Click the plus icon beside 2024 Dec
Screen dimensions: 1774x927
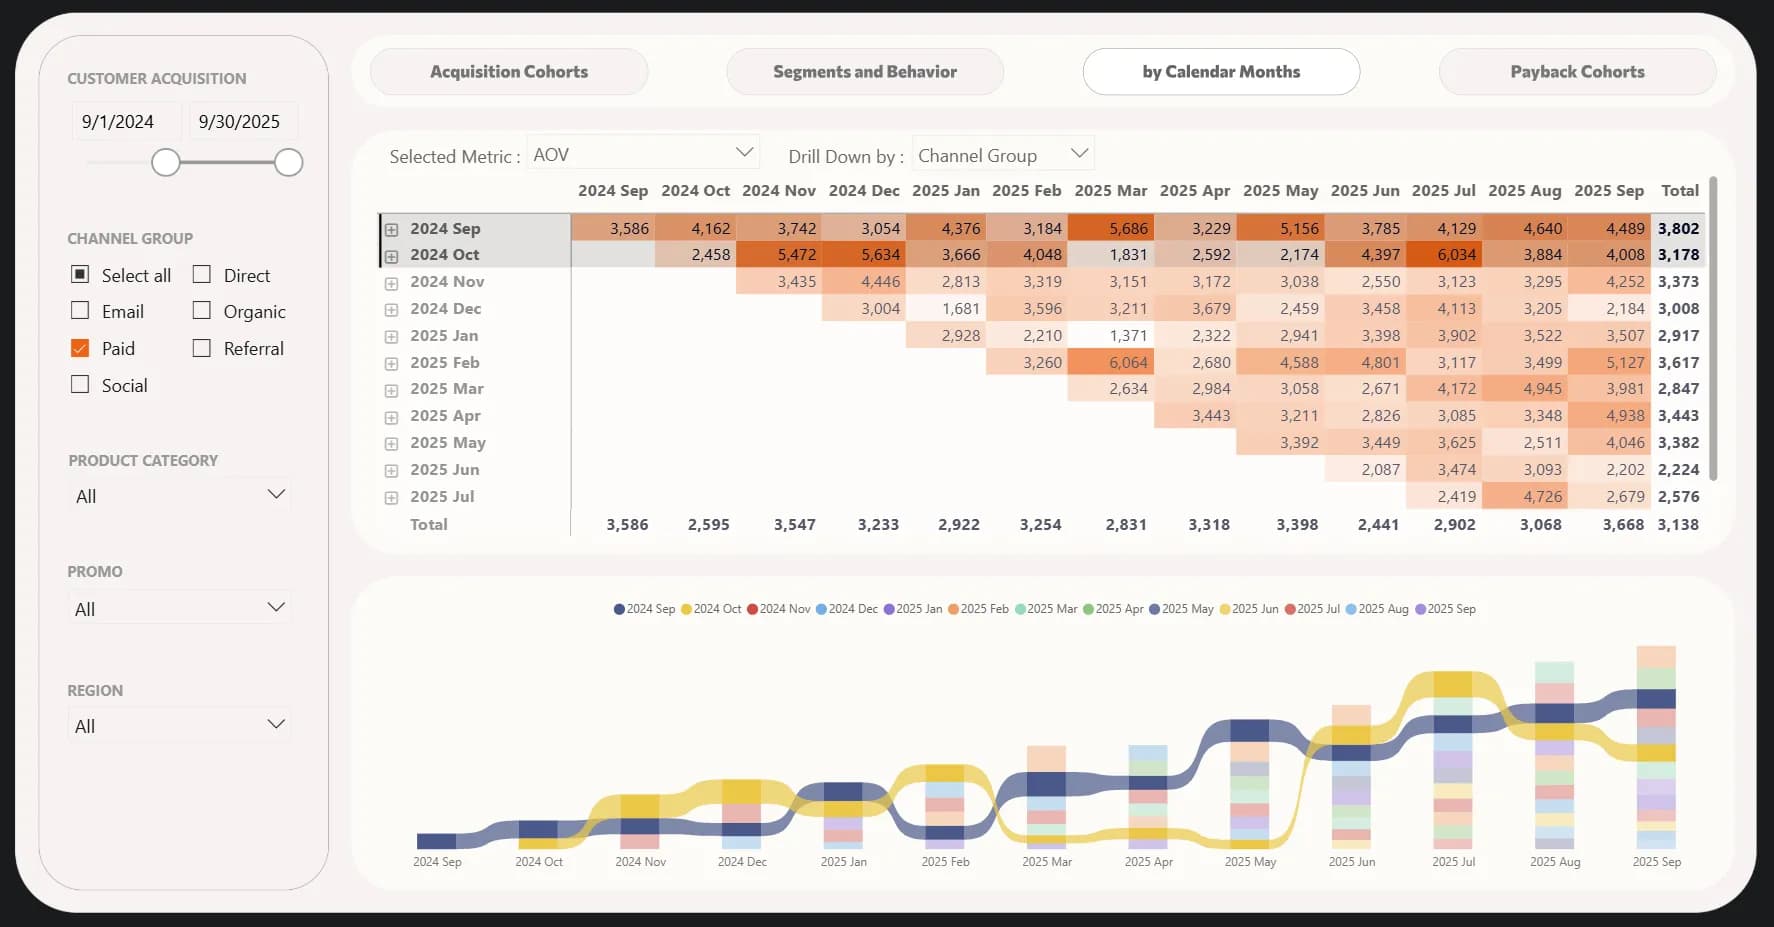point(392,310)
